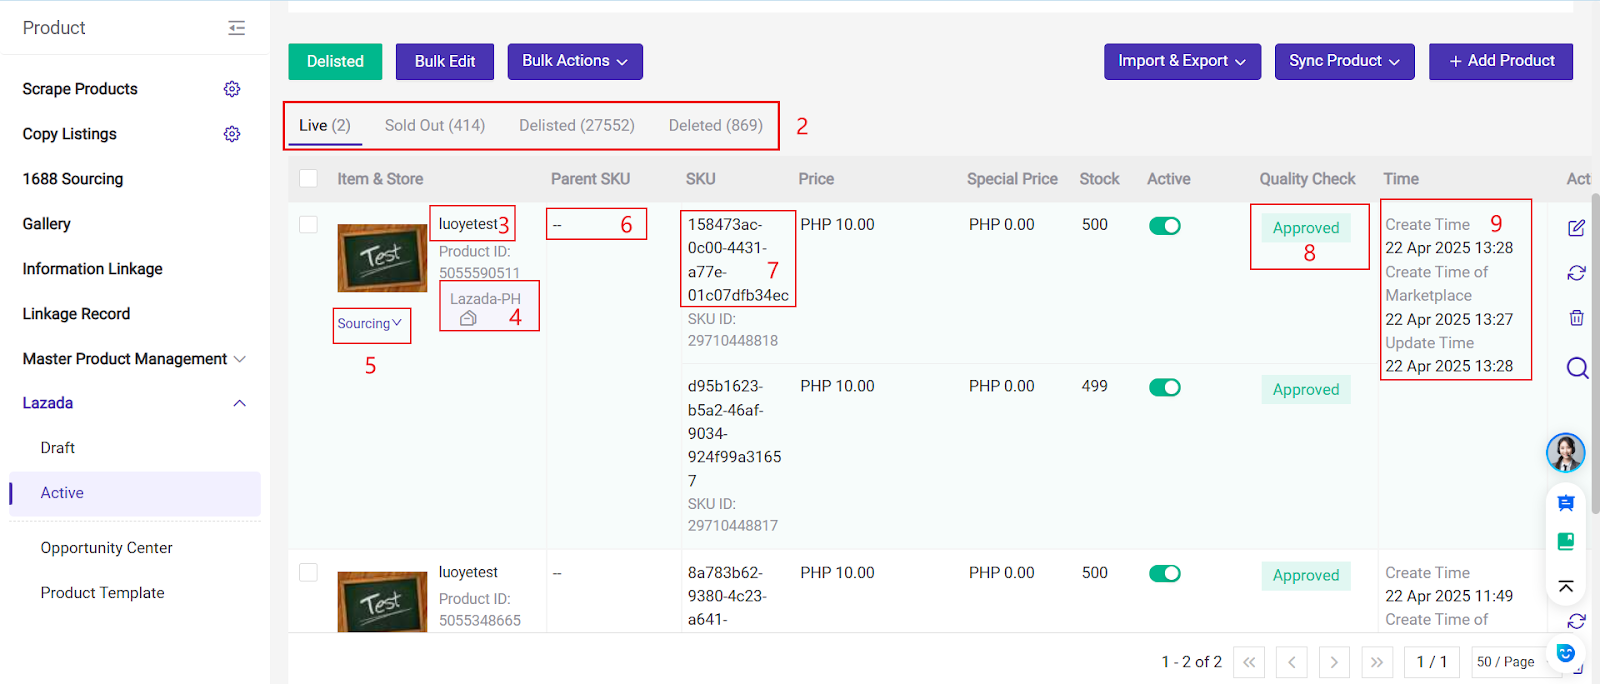The width and height of the screenshot is (1600, 684).
Task: Collapse the Product sidebar menu icon
Action: pyautogui.click(x=236, y=28)
